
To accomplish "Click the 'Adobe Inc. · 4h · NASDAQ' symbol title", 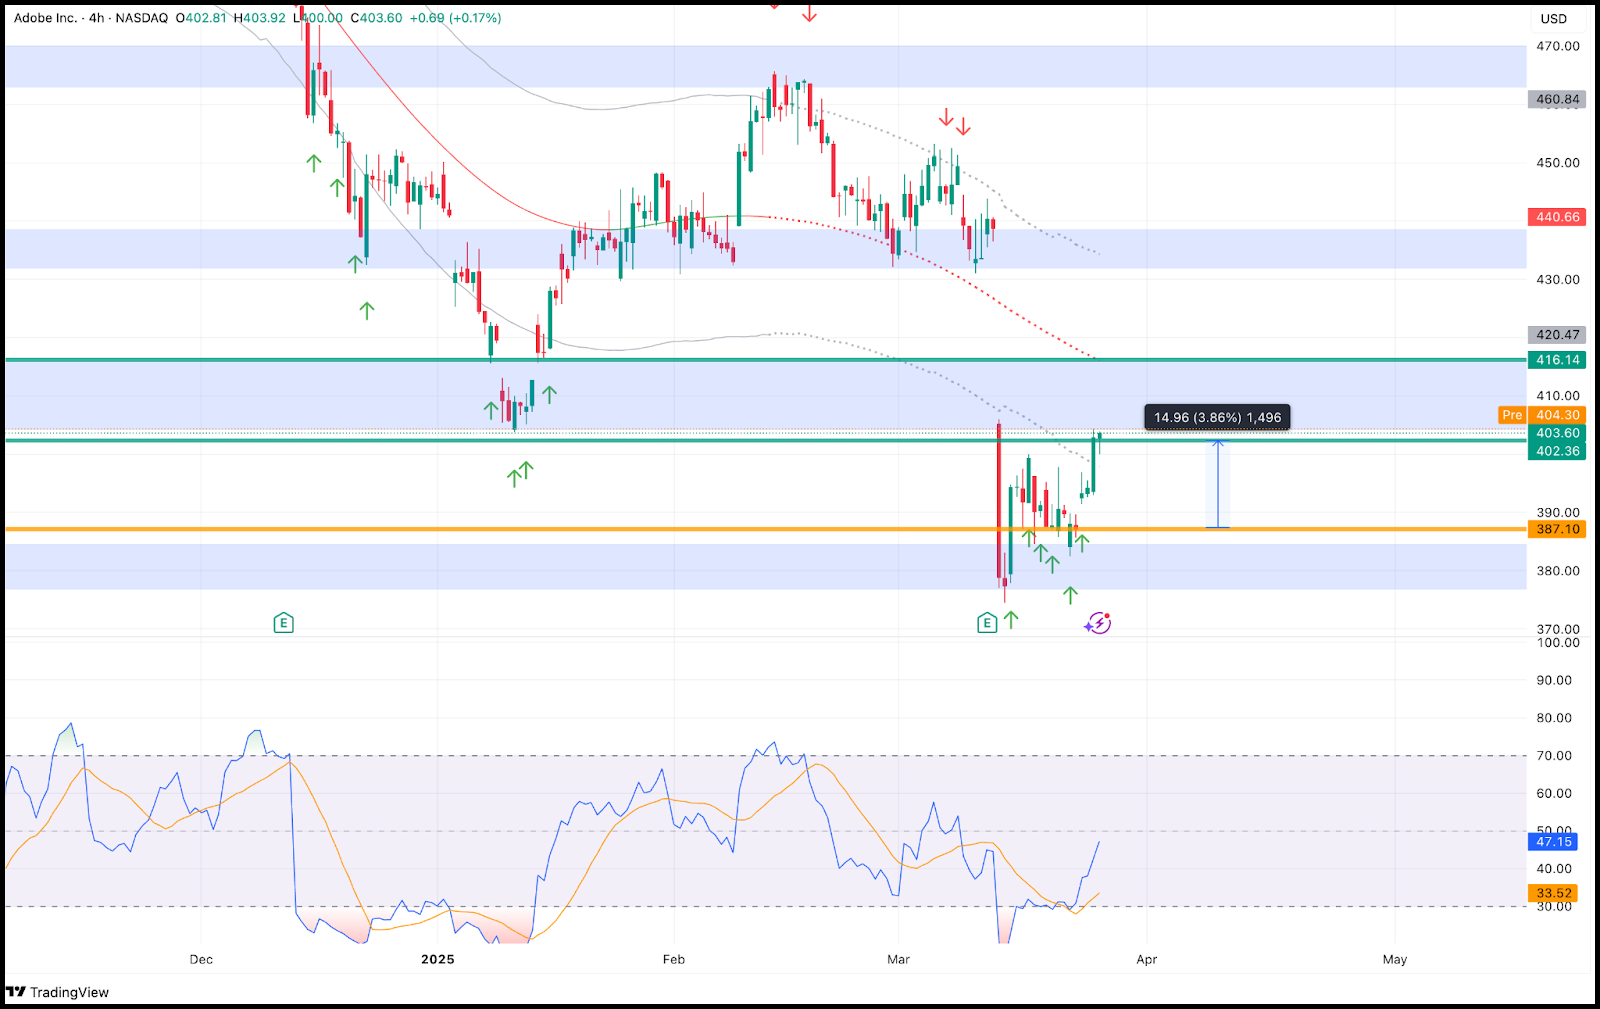I will click(91, 18).
